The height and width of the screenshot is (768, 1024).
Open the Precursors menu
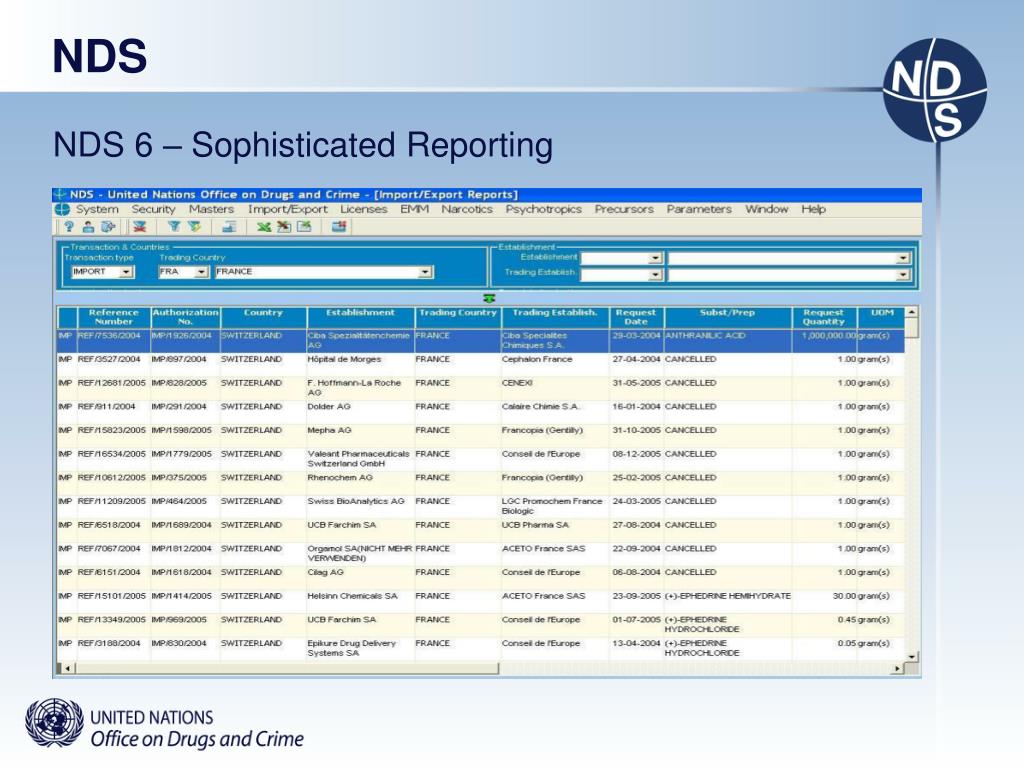point(624,209)
